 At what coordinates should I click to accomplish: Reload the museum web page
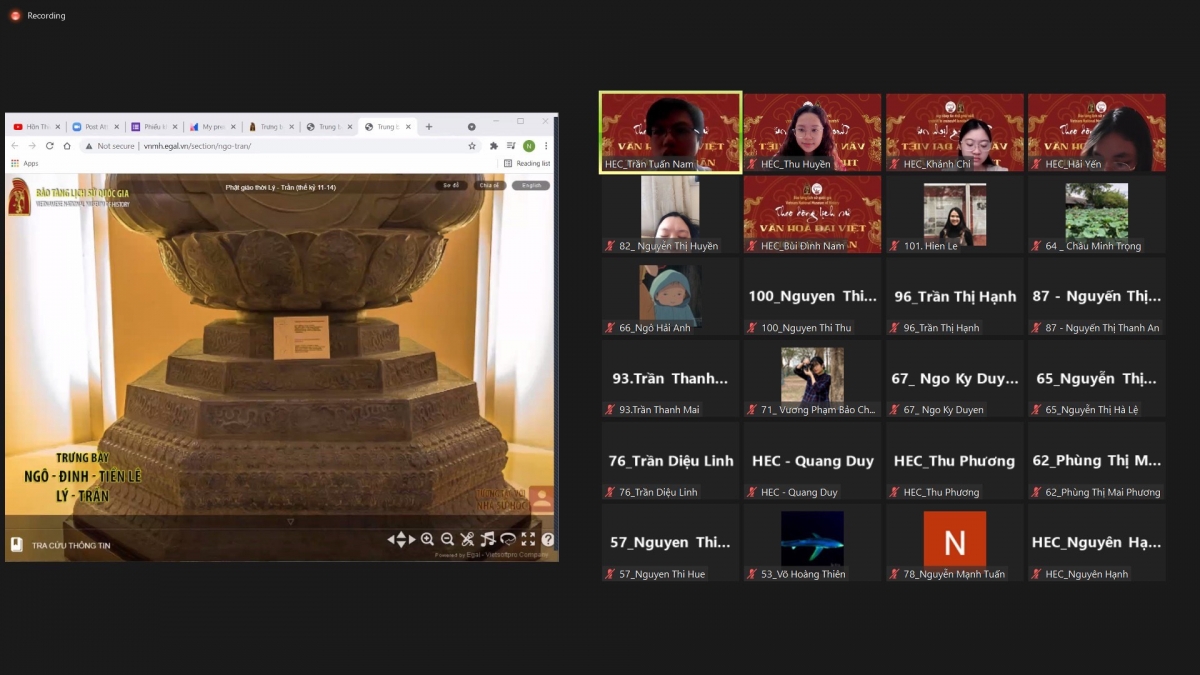(50, 146)
